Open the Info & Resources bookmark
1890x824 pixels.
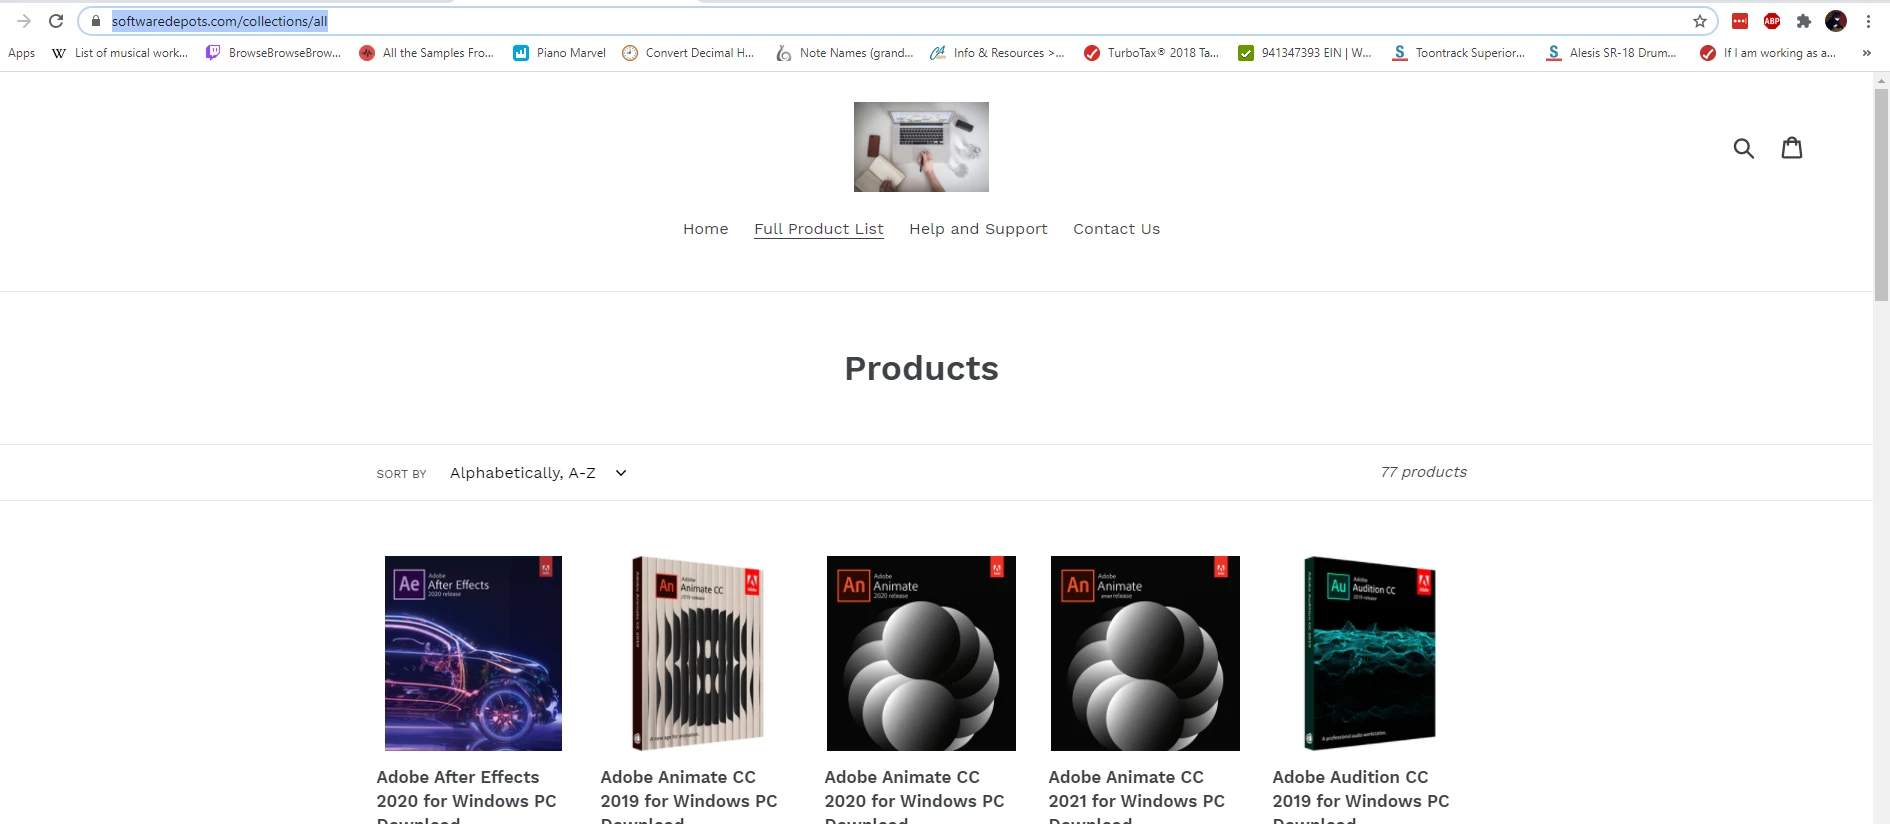click(997, 53)
